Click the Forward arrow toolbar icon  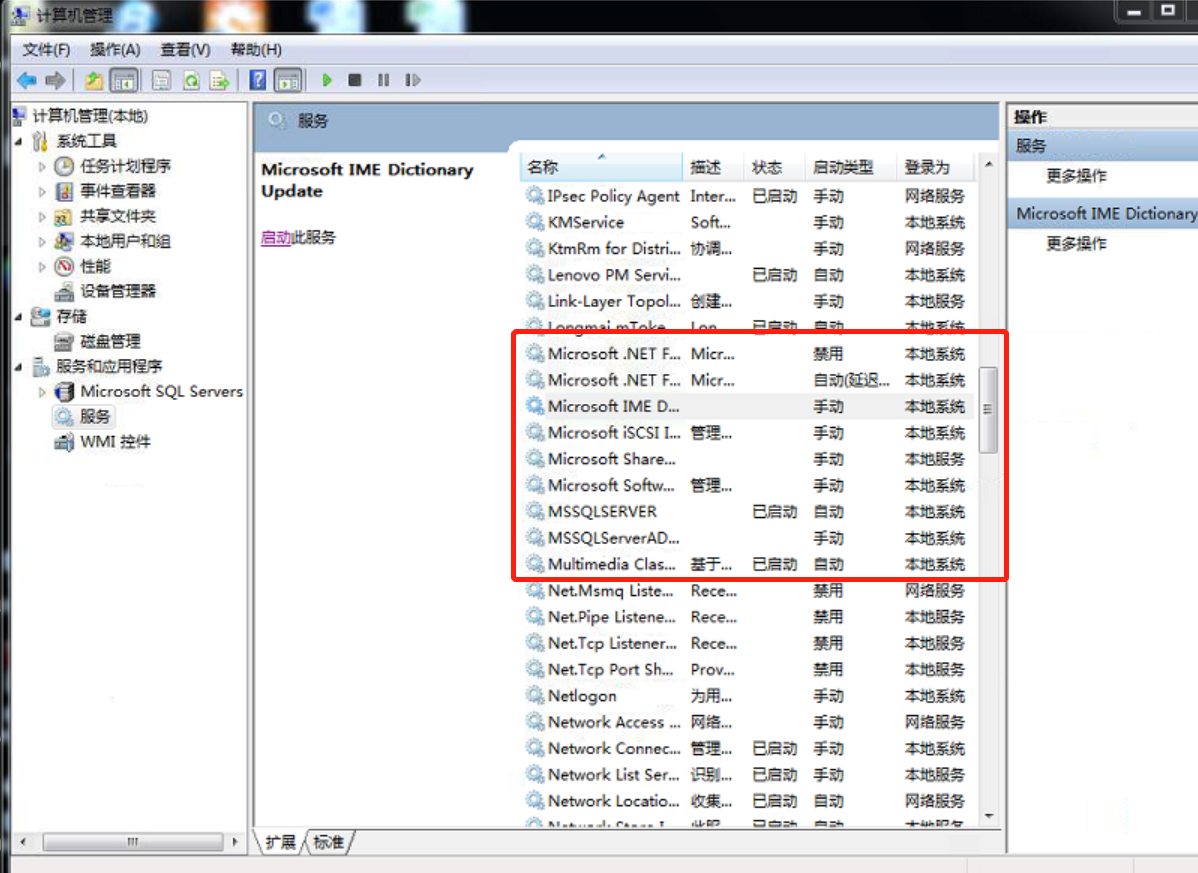tap(55, 80)
